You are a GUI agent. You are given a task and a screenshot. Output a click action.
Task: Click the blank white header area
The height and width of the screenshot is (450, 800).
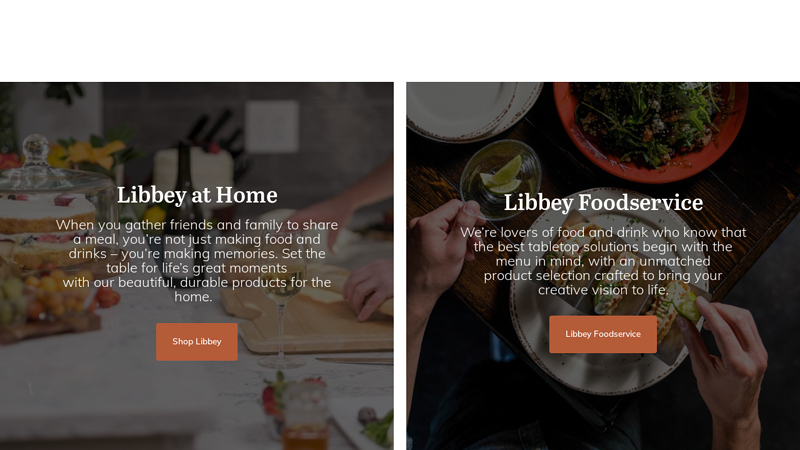tap(400, 40)
